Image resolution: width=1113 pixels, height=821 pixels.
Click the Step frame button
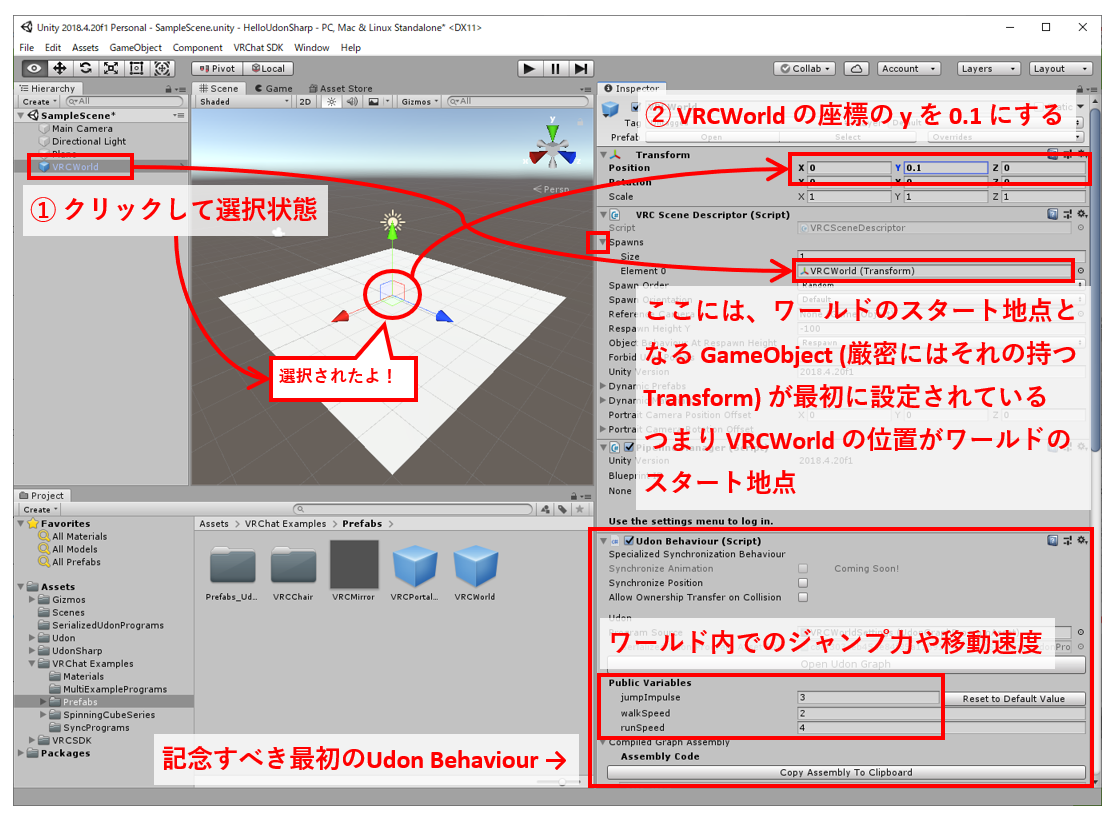coord(581,68)
